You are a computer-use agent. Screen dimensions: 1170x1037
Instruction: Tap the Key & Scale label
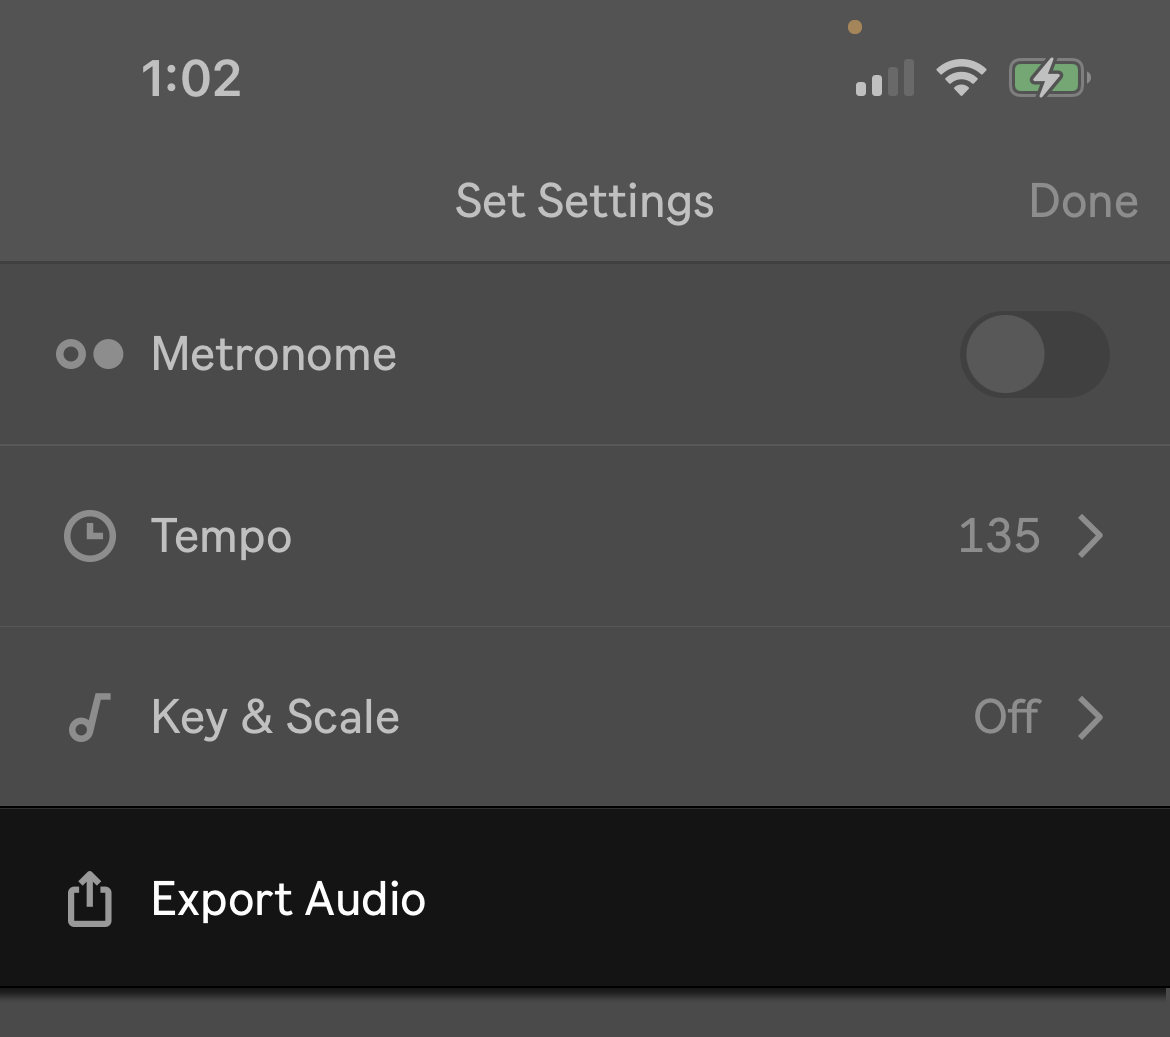[x=275, y=718]
